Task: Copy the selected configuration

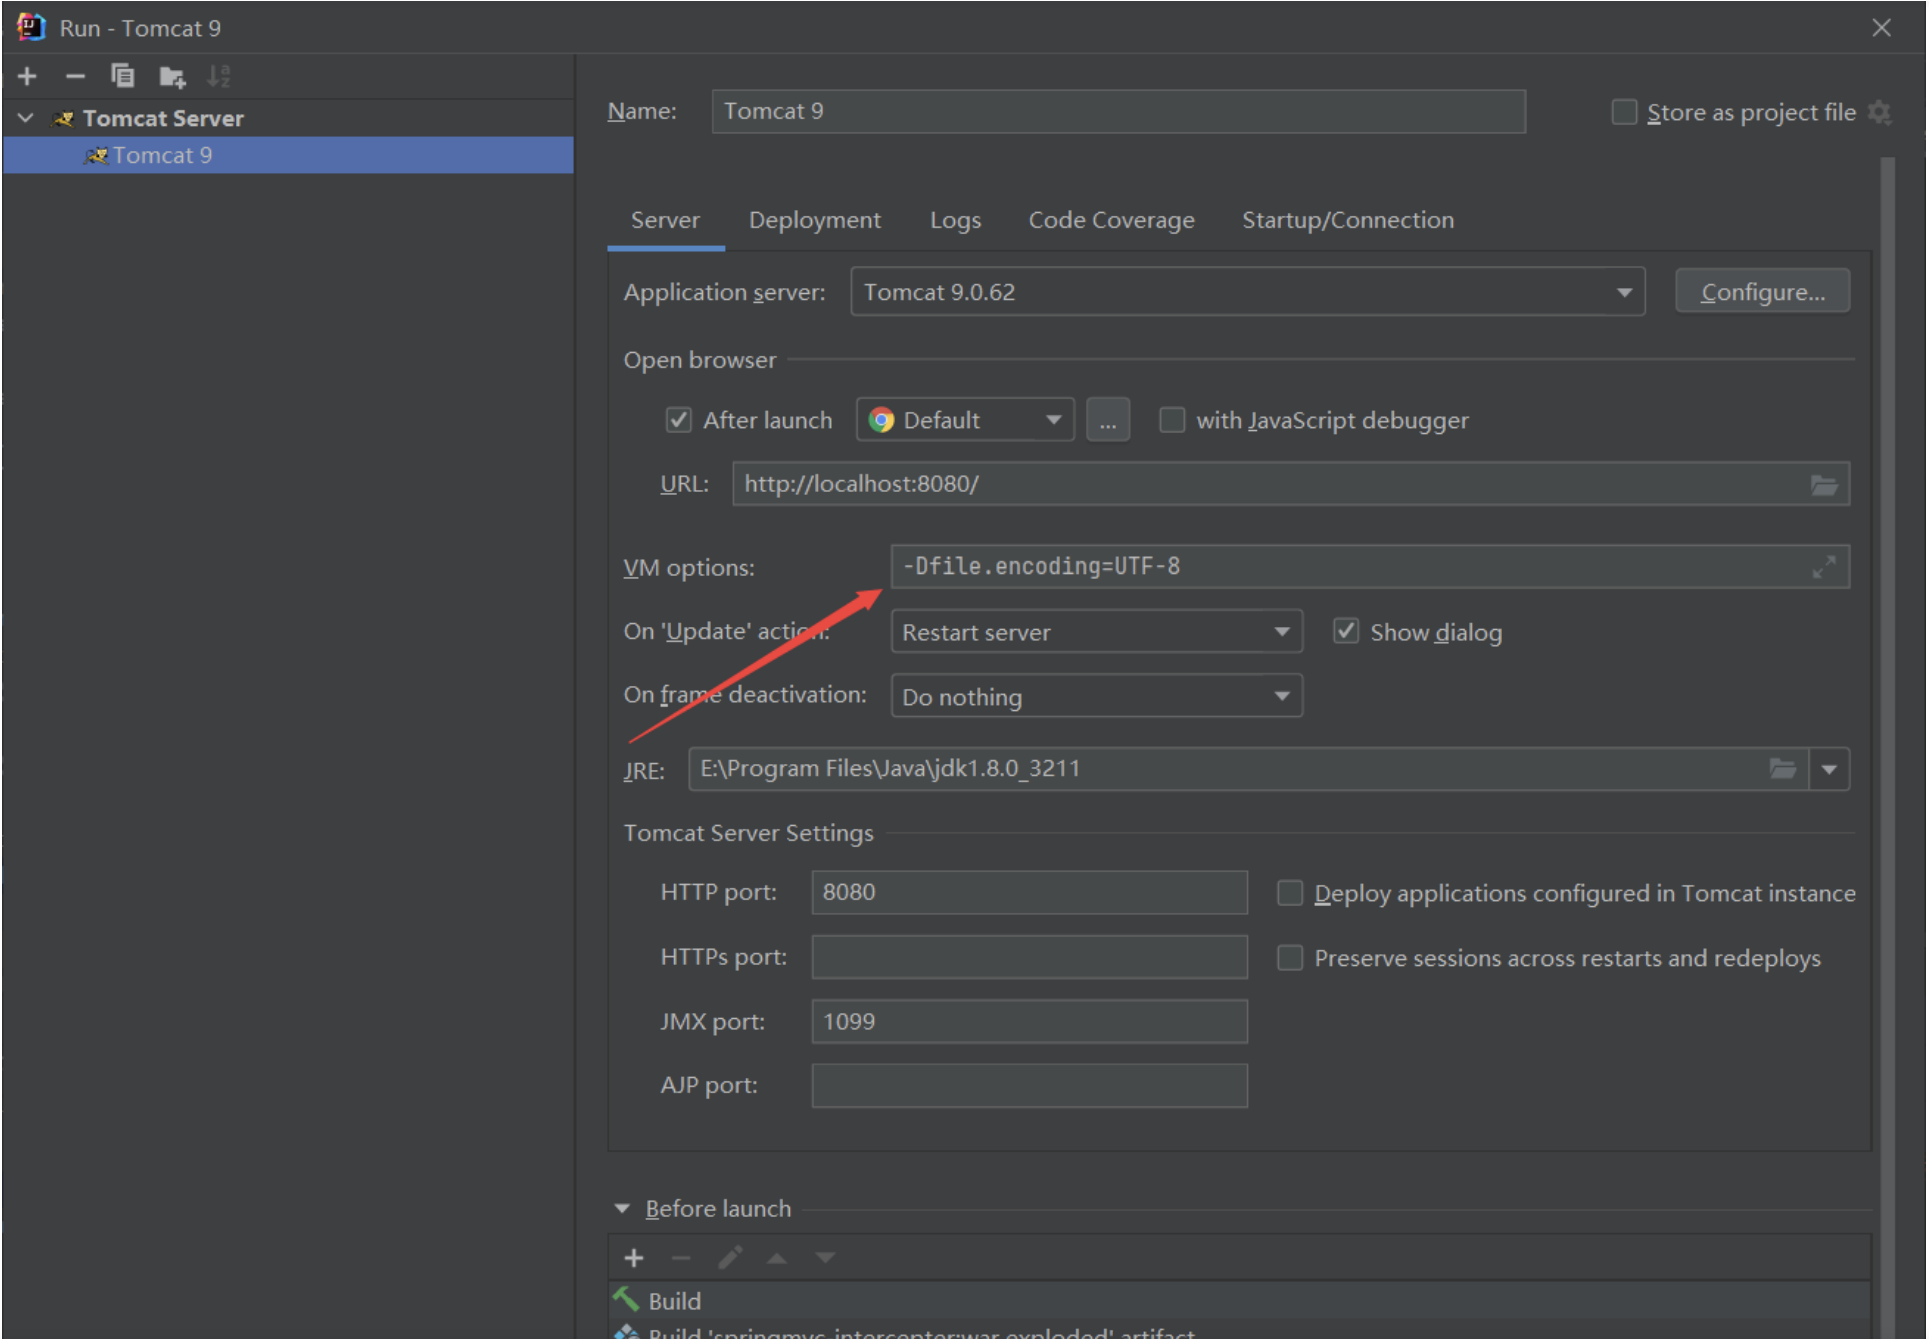Action: (x=122, y=76)
